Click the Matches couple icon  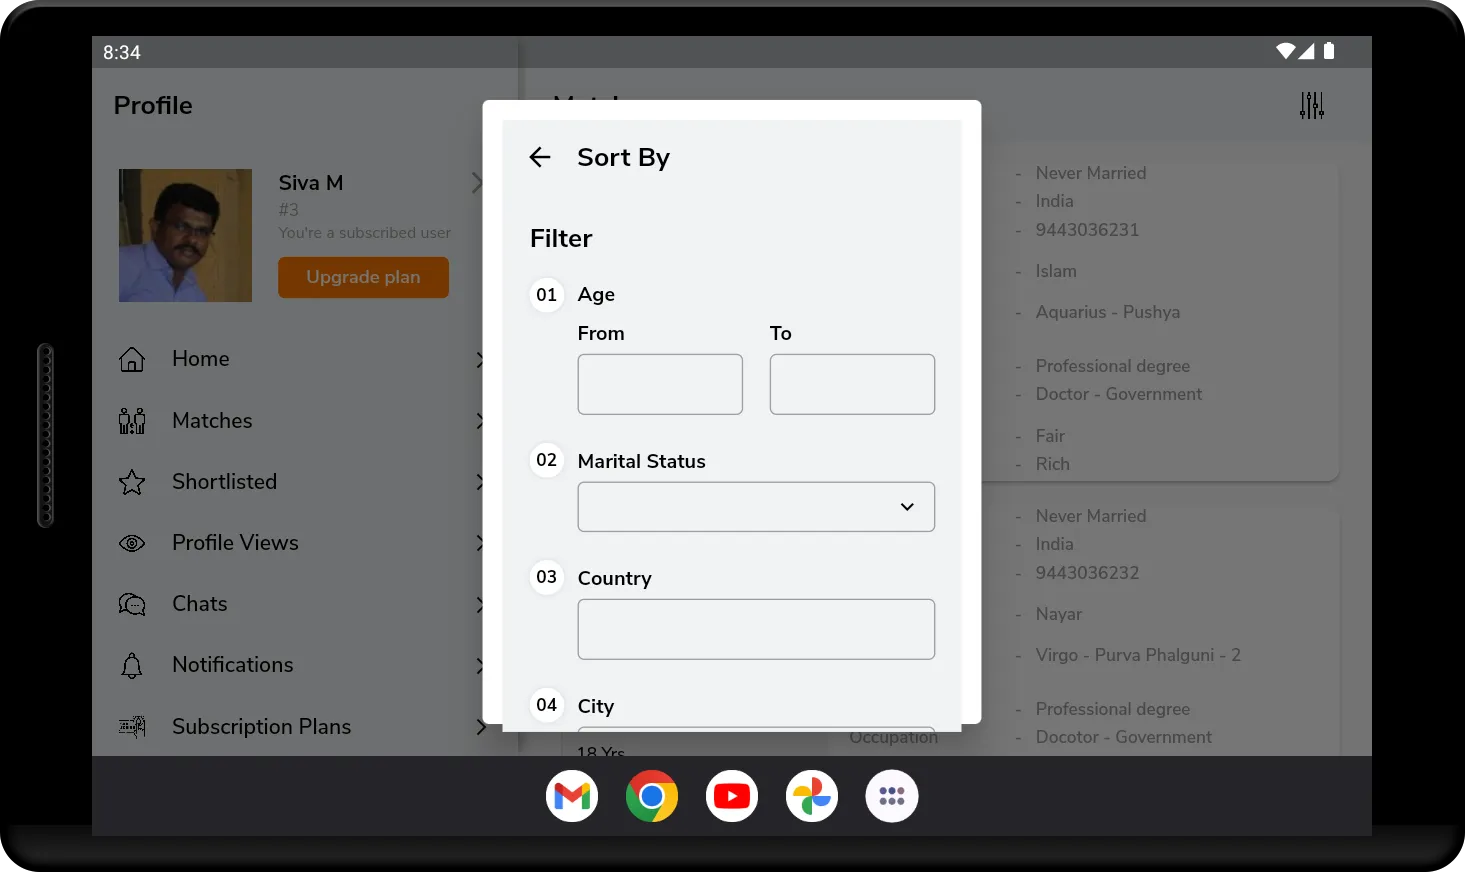coord(132,421)
